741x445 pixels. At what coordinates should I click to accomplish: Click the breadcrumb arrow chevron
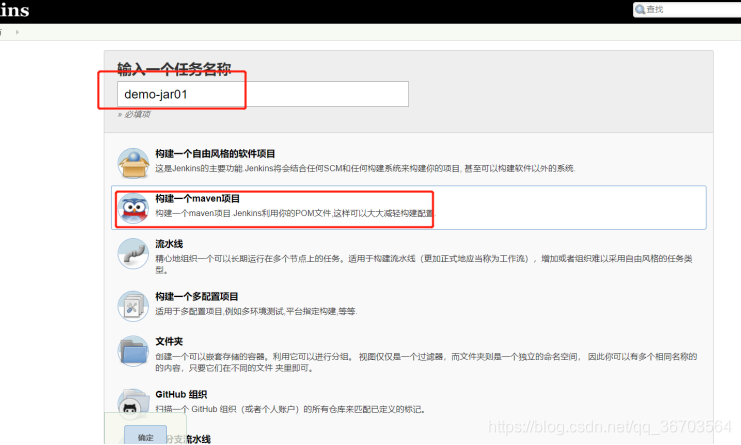(x=17, y=32)
